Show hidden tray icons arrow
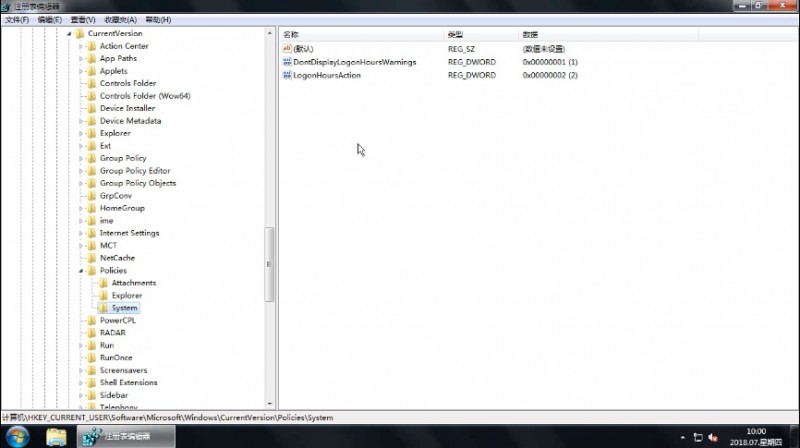 (x=683, y=437)
